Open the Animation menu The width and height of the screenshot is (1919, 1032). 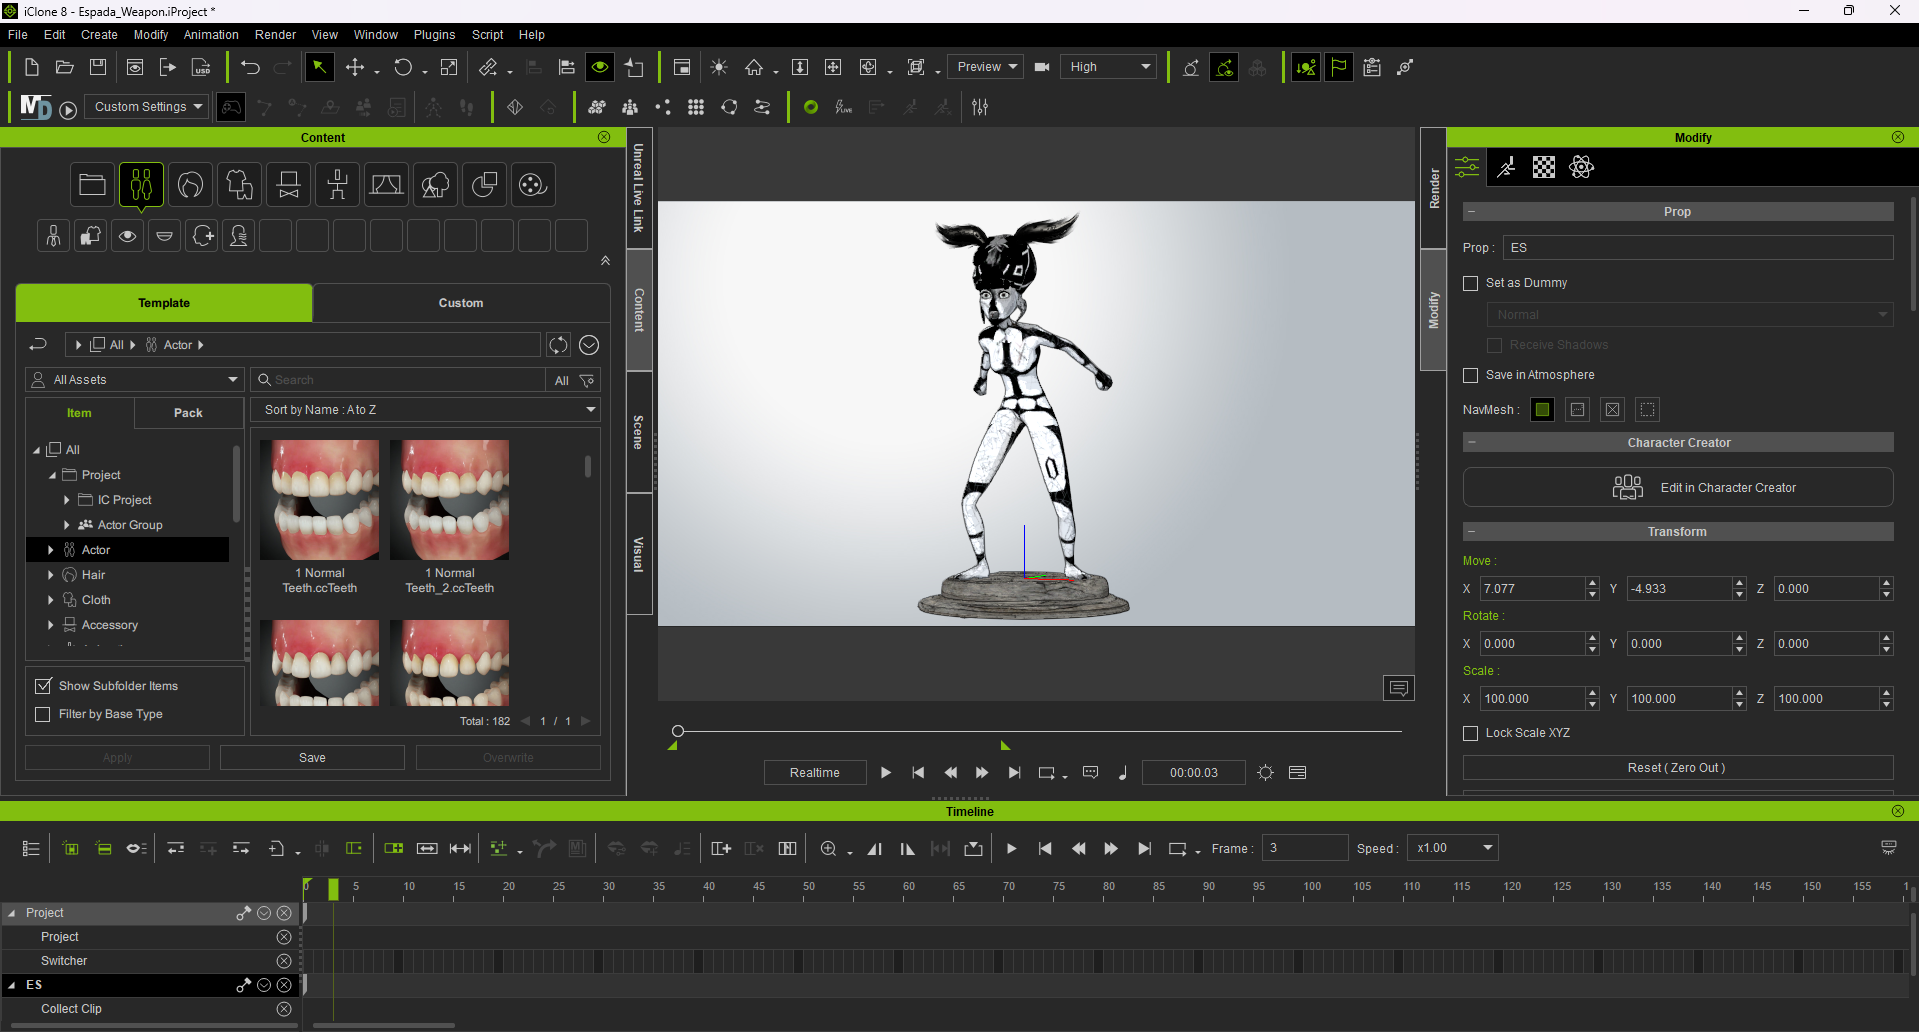(x=211, y=35)
